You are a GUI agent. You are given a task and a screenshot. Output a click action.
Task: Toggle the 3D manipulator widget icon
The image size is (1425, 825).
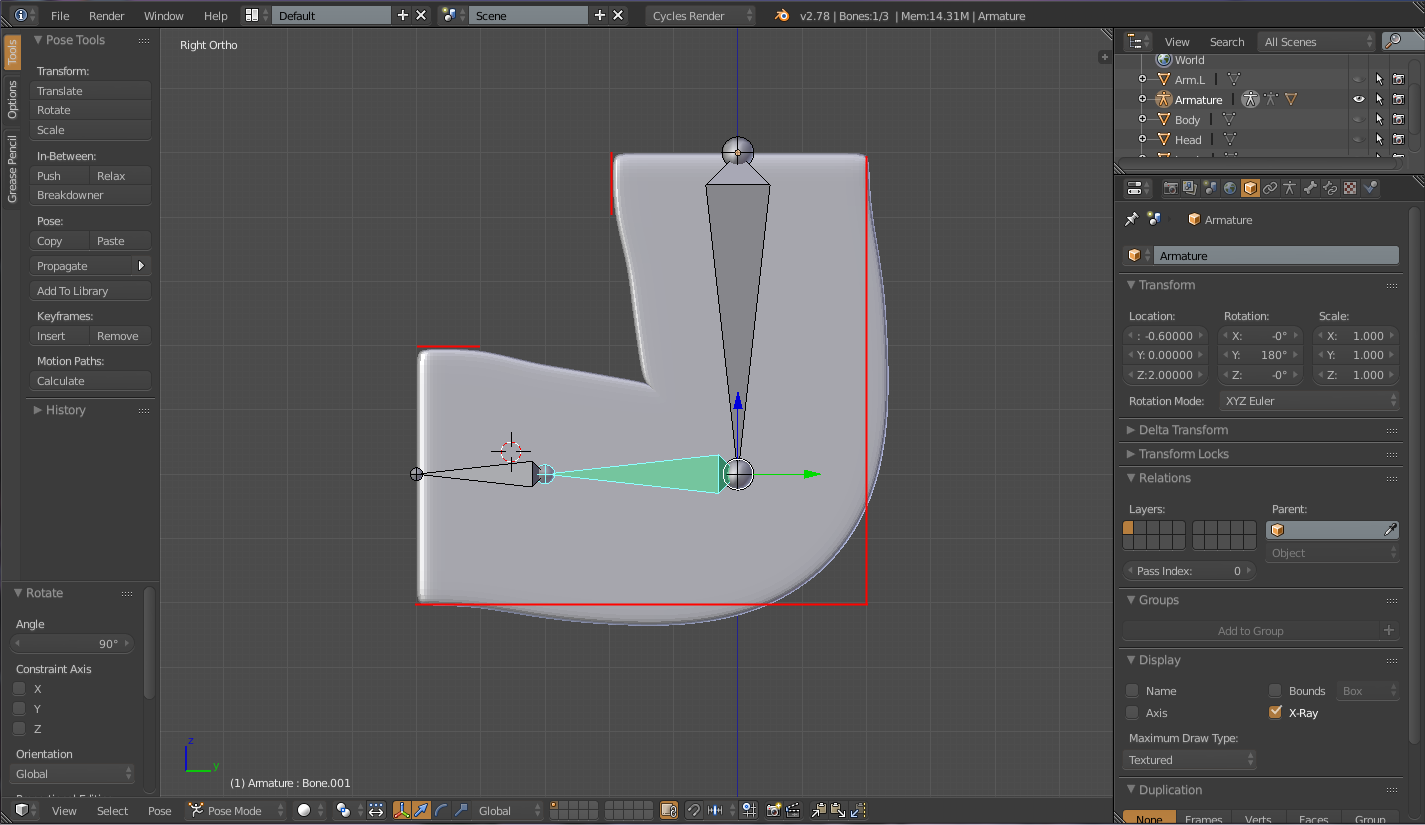(401, 810)
